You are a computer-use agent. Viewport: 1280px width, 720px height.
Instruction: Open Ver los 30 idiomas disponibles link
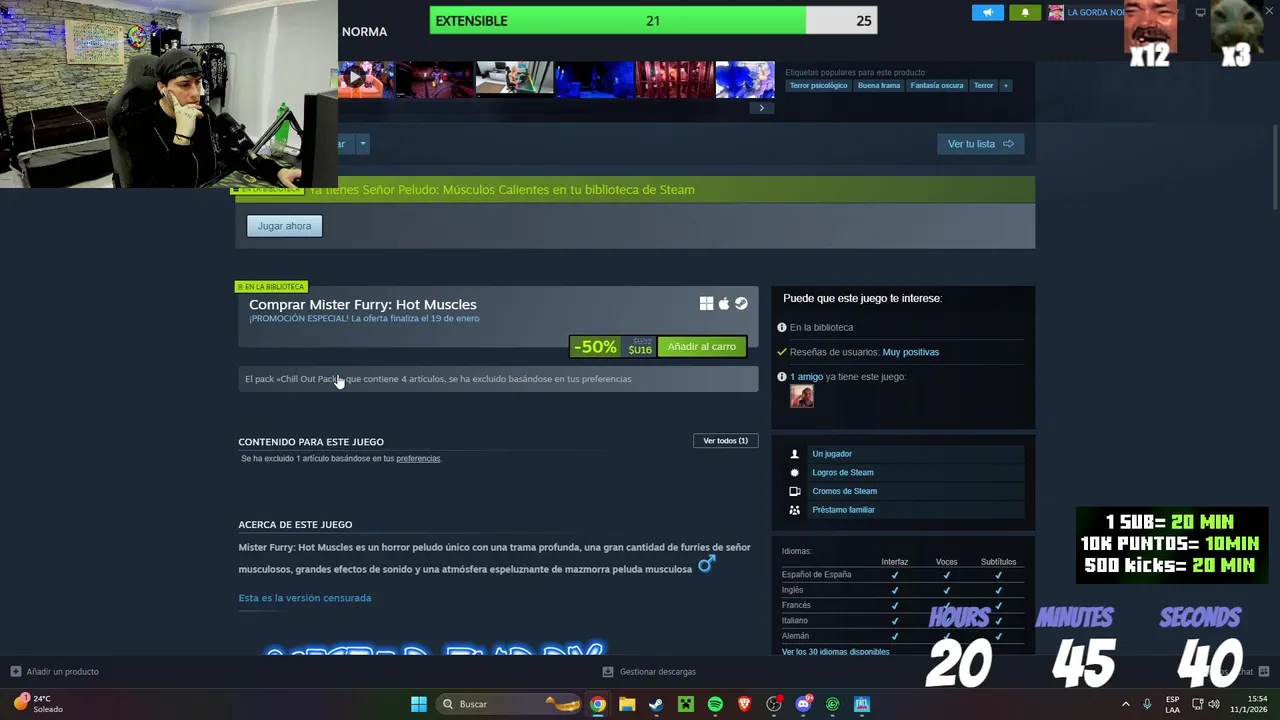click(x=835, y=652)
